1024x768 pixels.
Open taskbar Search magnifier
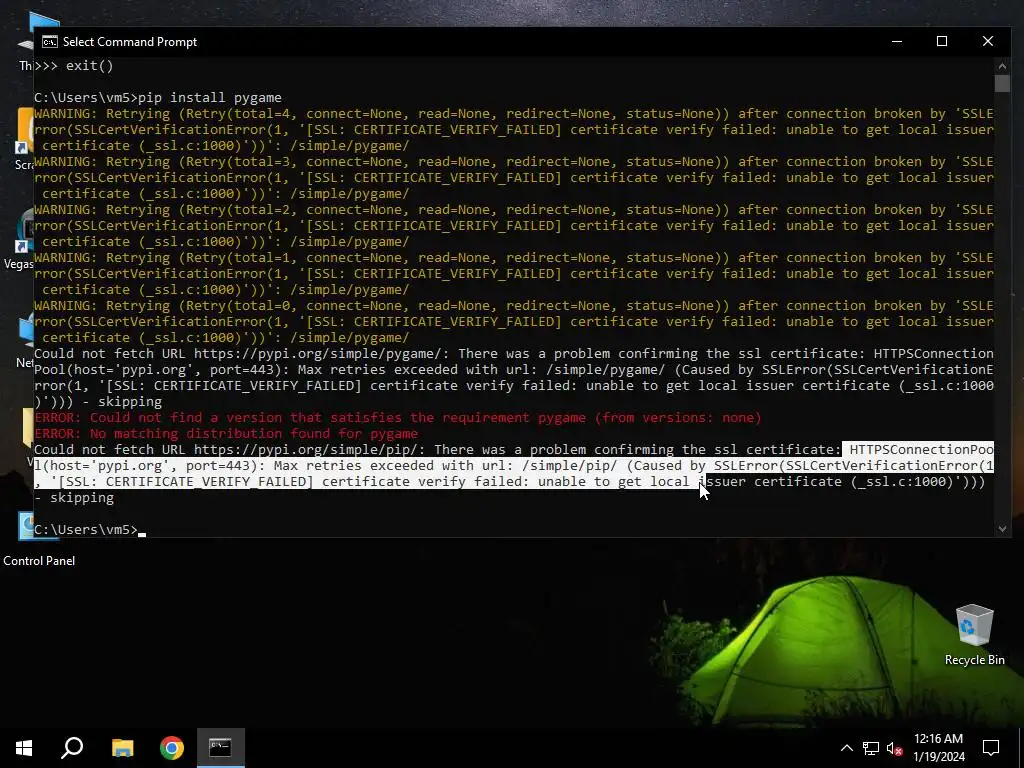tap(72, 748)
